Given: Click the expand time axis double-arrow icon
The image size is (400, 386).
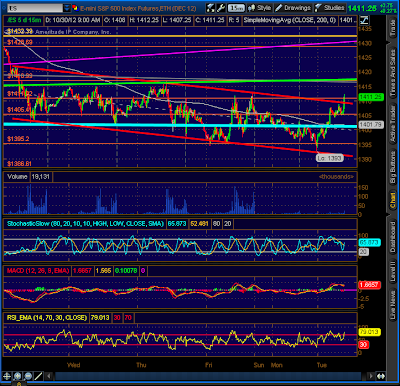Looking at the screenshot, I should point(381,376).
